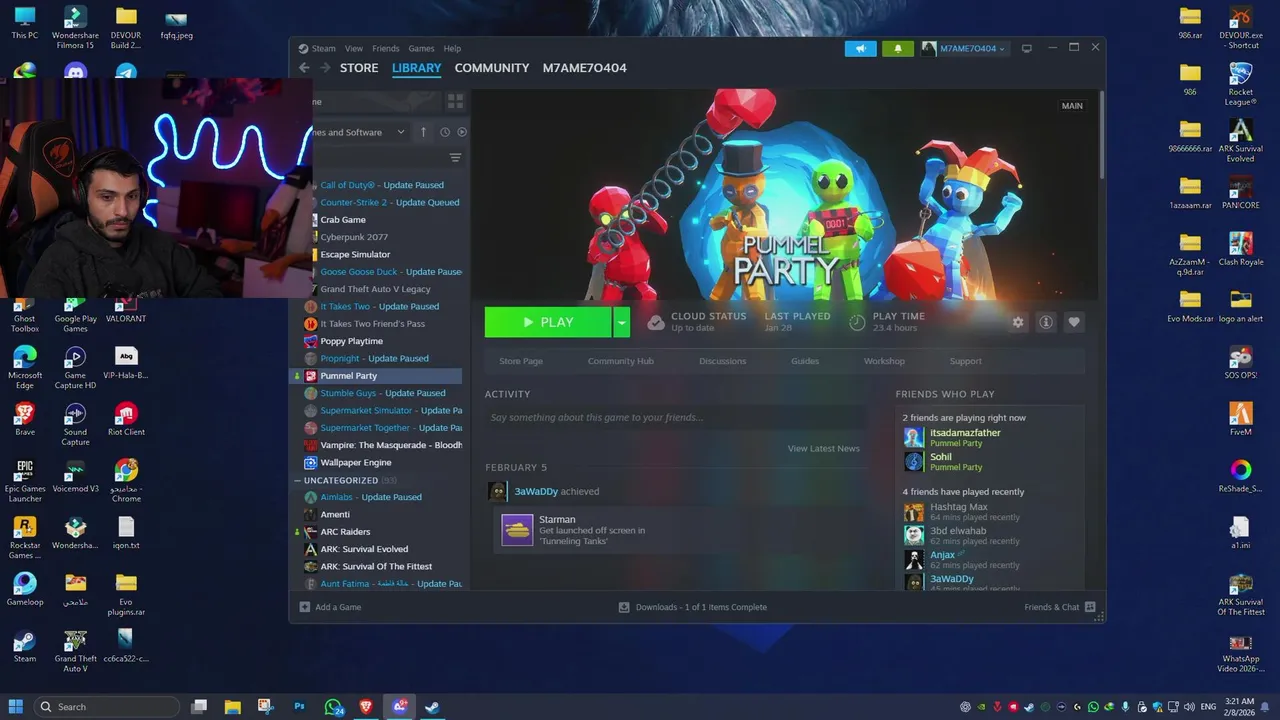The width and height of the screenshot is (1280, 720).
Task: Switch library to grid view icon
Action: (455, 102)
